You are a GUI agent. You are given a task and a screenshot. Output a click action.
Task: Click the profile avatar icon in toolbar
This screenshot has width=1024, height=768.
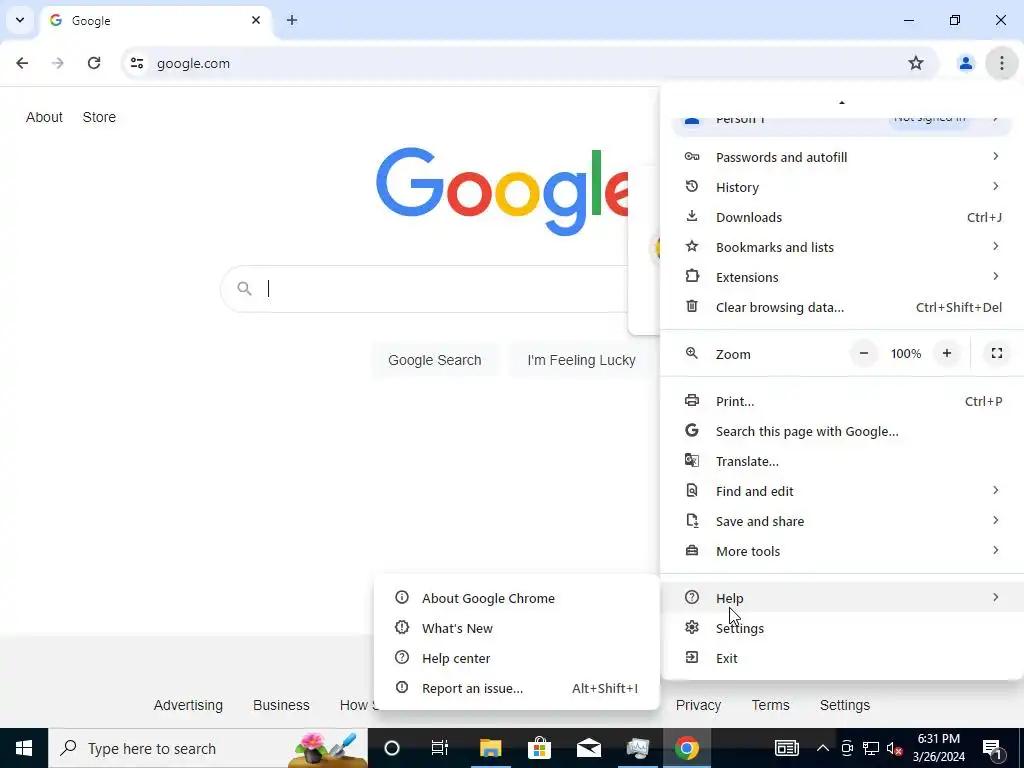click(965, 63)
